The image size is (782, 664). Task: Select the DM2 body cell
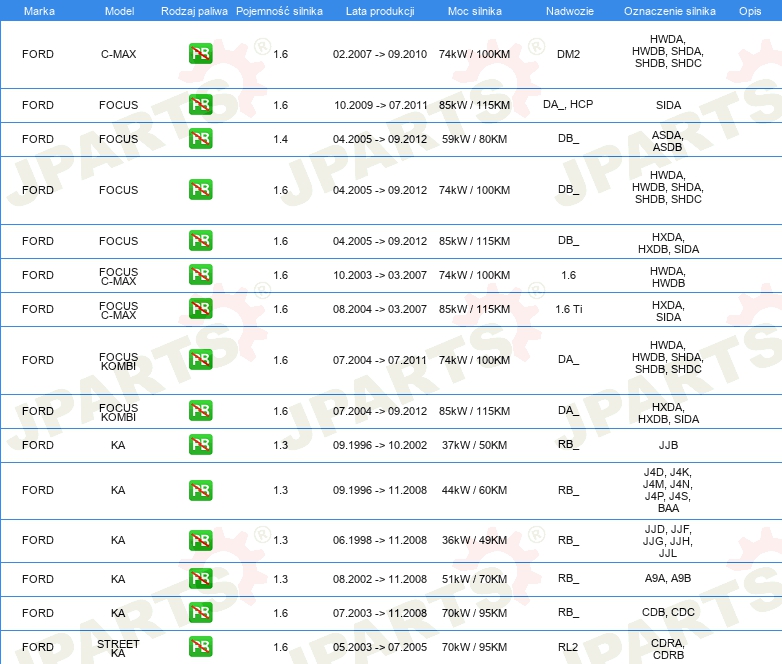[569, 54]
